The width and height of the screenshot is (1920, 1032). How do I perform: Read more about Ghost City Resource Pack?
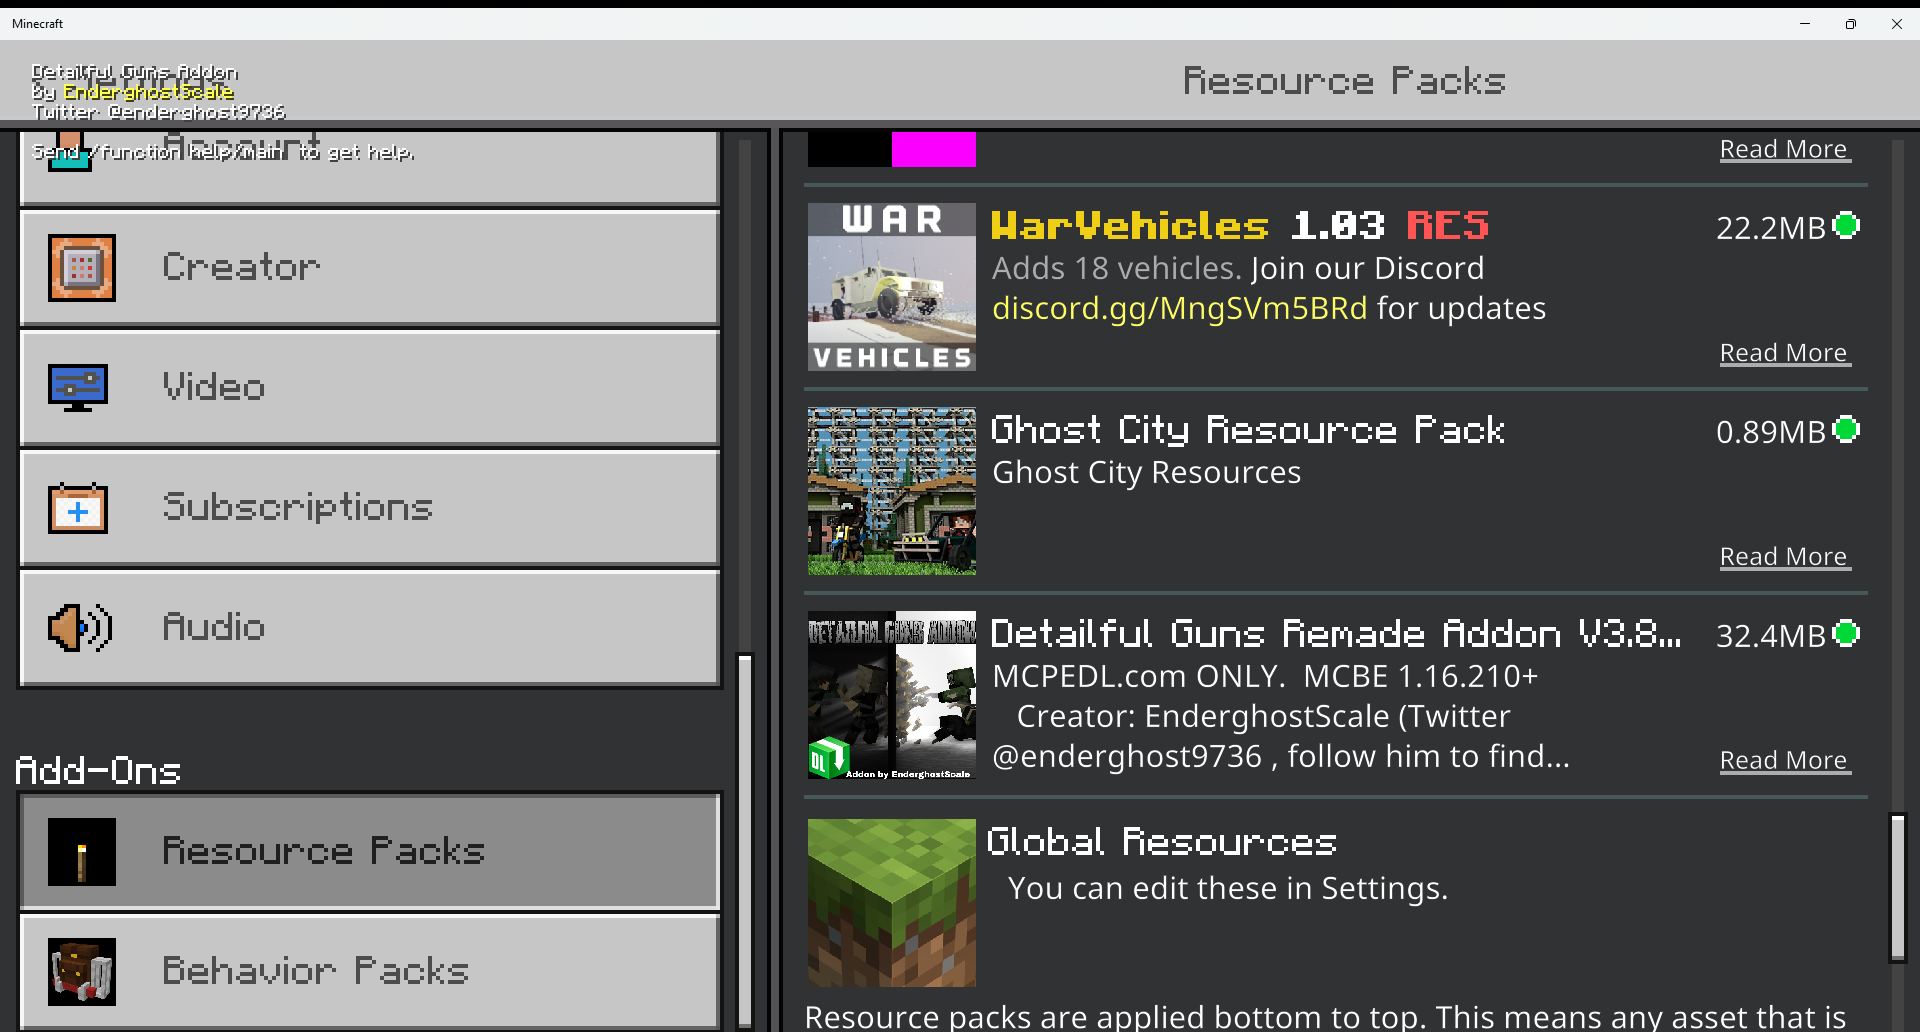point(1784,557)
